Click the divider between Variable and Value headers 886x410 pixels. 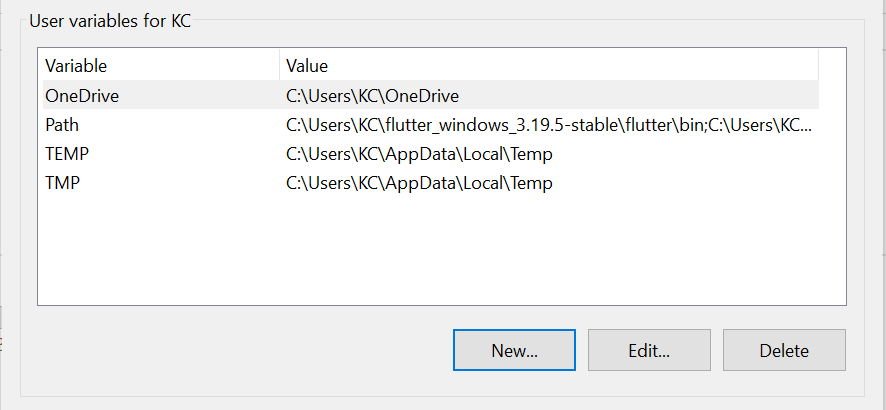coord(279,66)
